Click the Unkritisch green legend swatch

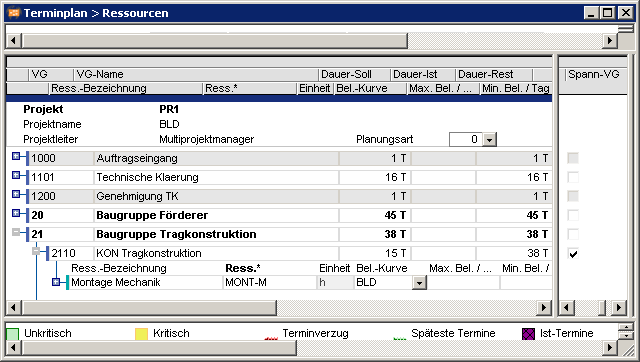click(x=13, y=334)
